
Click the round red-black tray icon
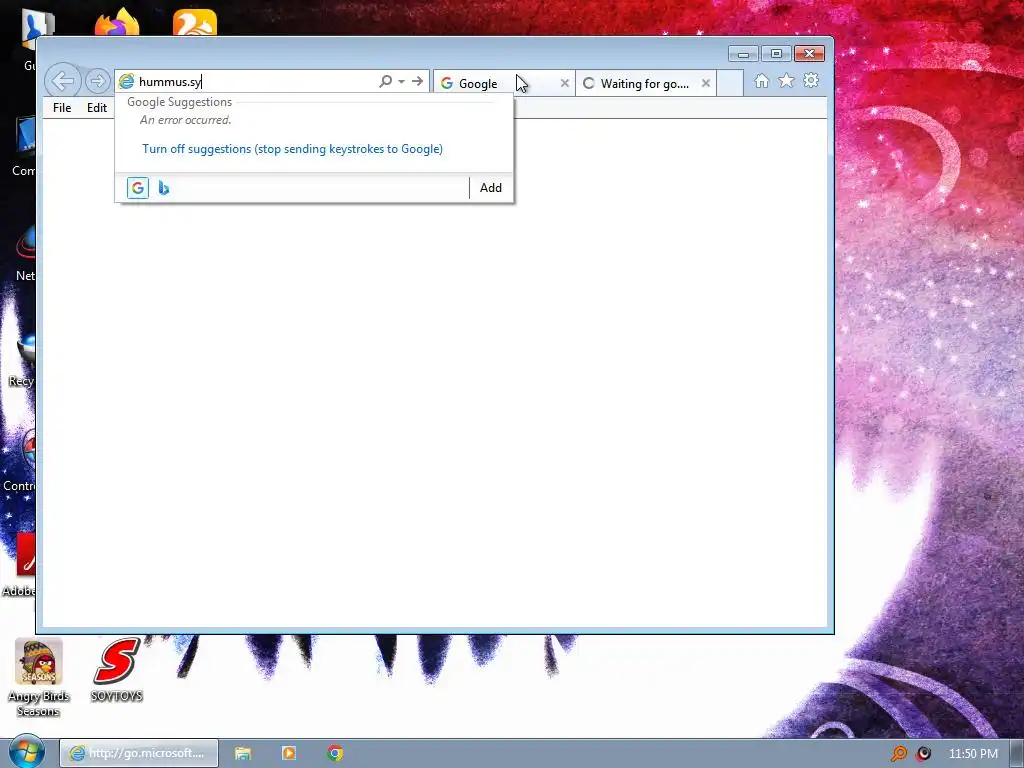click(x=923, y=754)
